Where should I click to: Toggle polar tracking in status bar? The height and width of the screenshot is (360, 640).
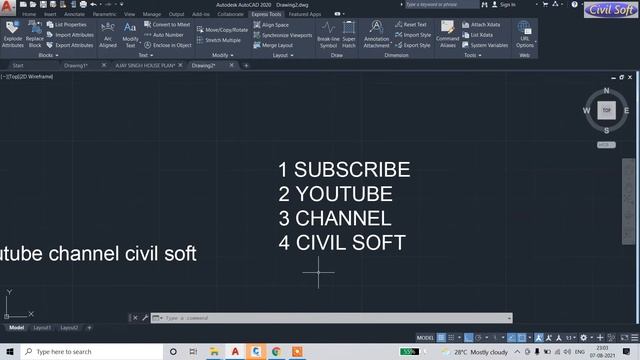point(478,338)
